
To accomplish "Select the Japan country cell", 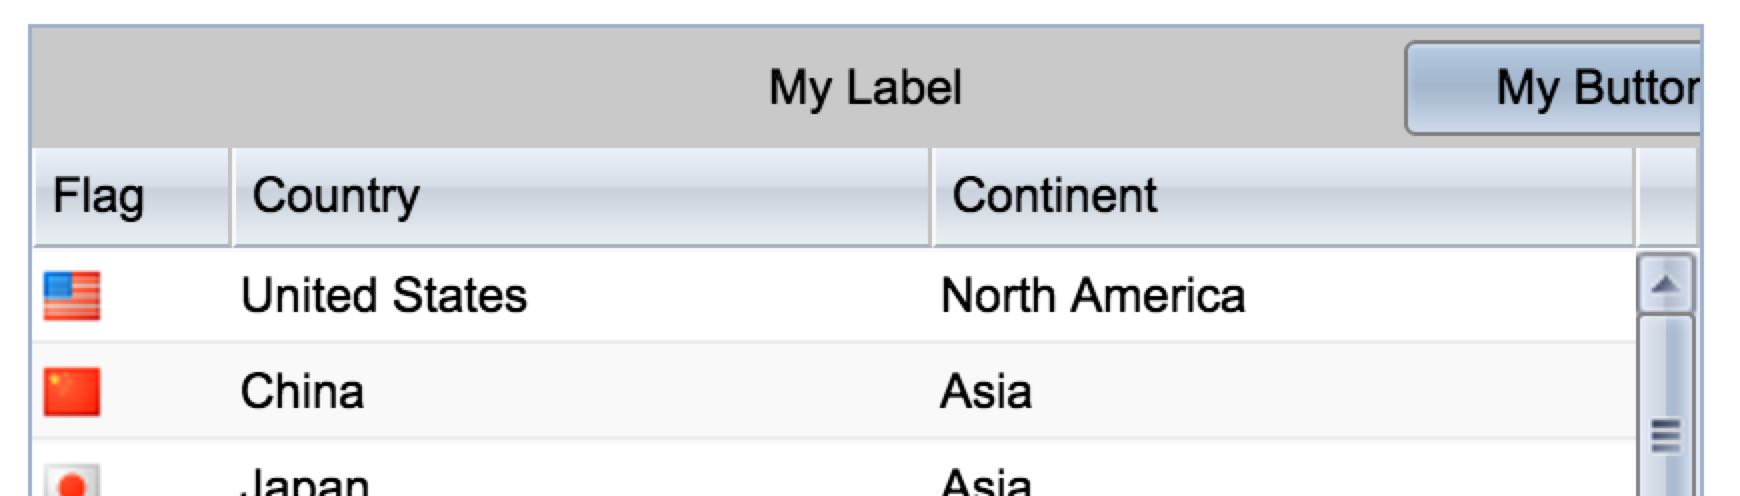I will click(305, 484).
